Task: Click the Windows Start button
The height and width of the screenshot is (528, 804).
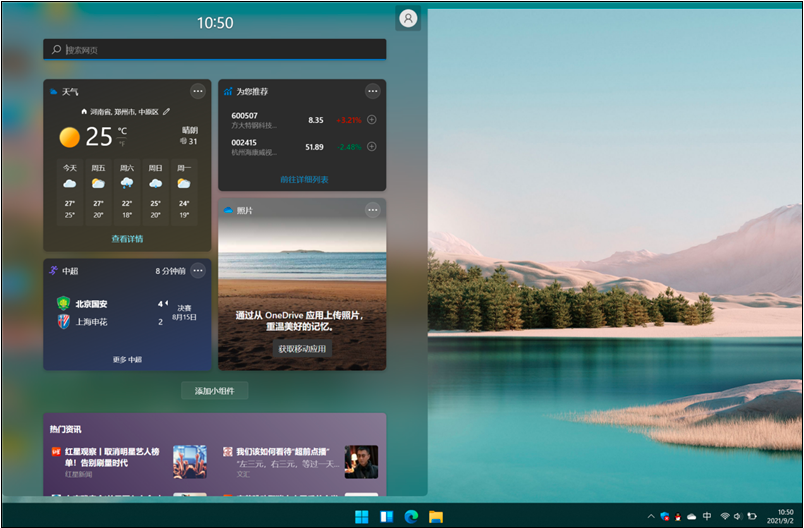Action: point(361,517)
